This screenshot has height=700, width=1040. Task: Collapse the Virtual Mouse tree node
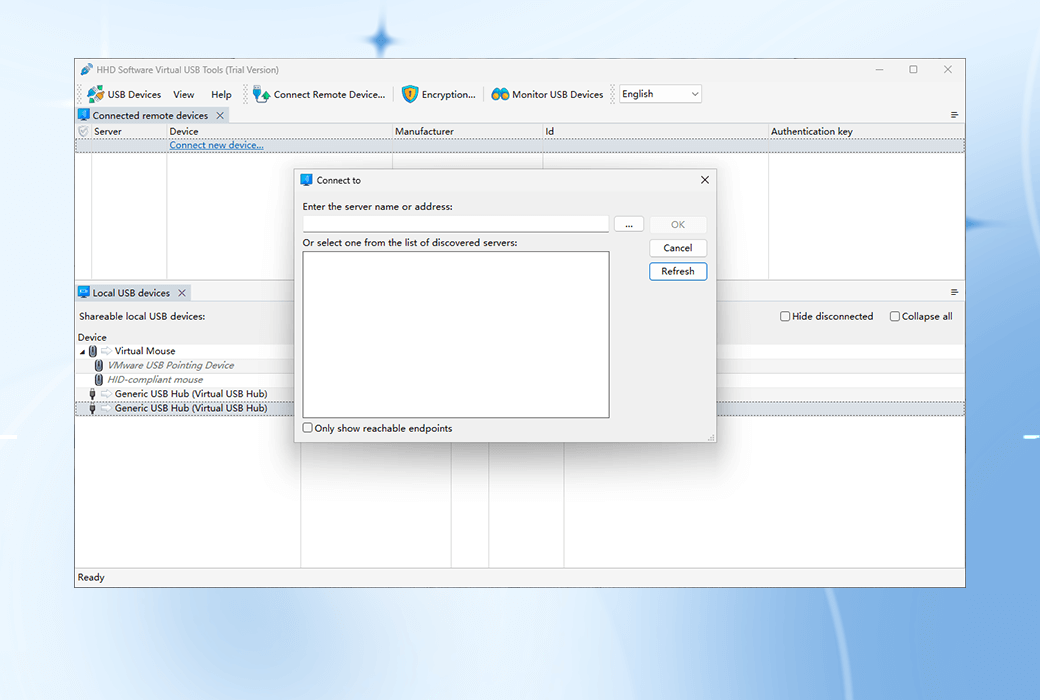[x=82, y=351]
